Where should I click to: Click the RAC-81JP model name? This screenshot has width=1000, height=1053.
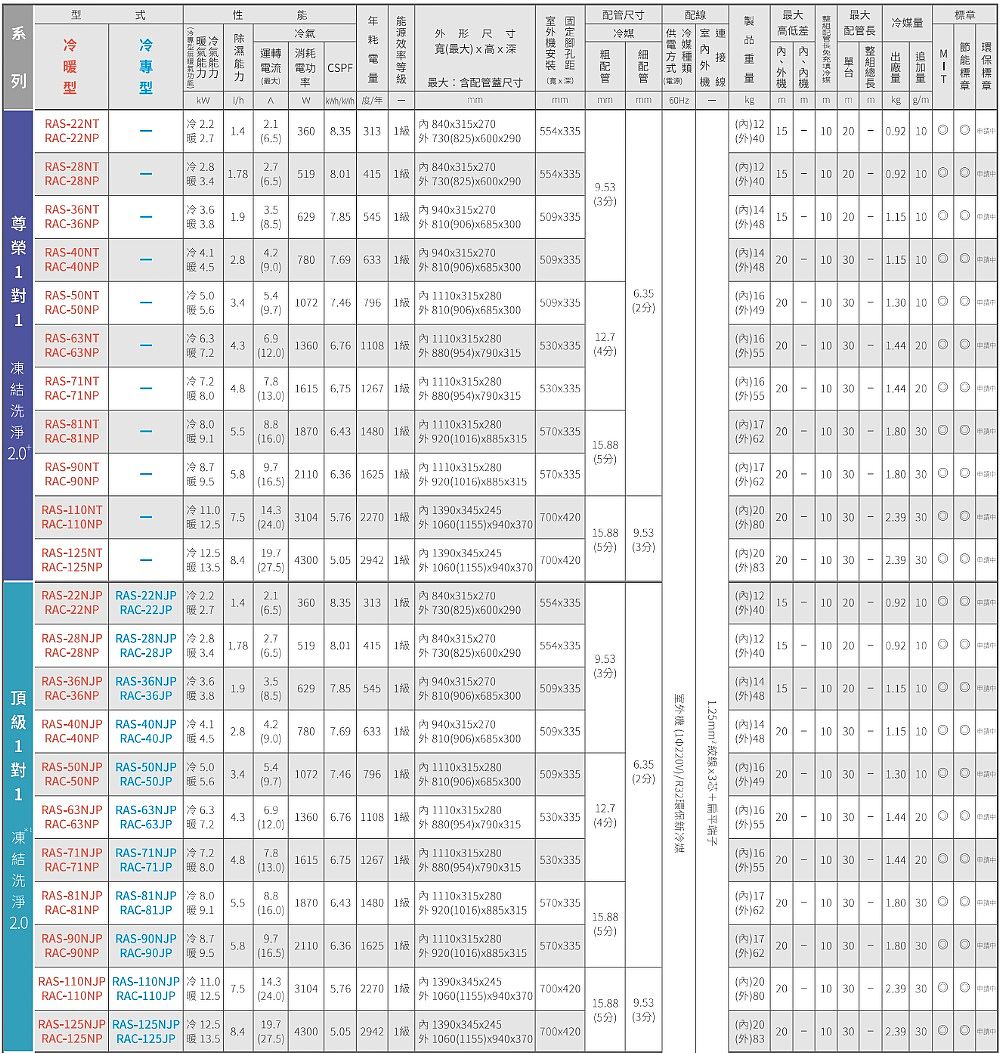coord(146,911)
